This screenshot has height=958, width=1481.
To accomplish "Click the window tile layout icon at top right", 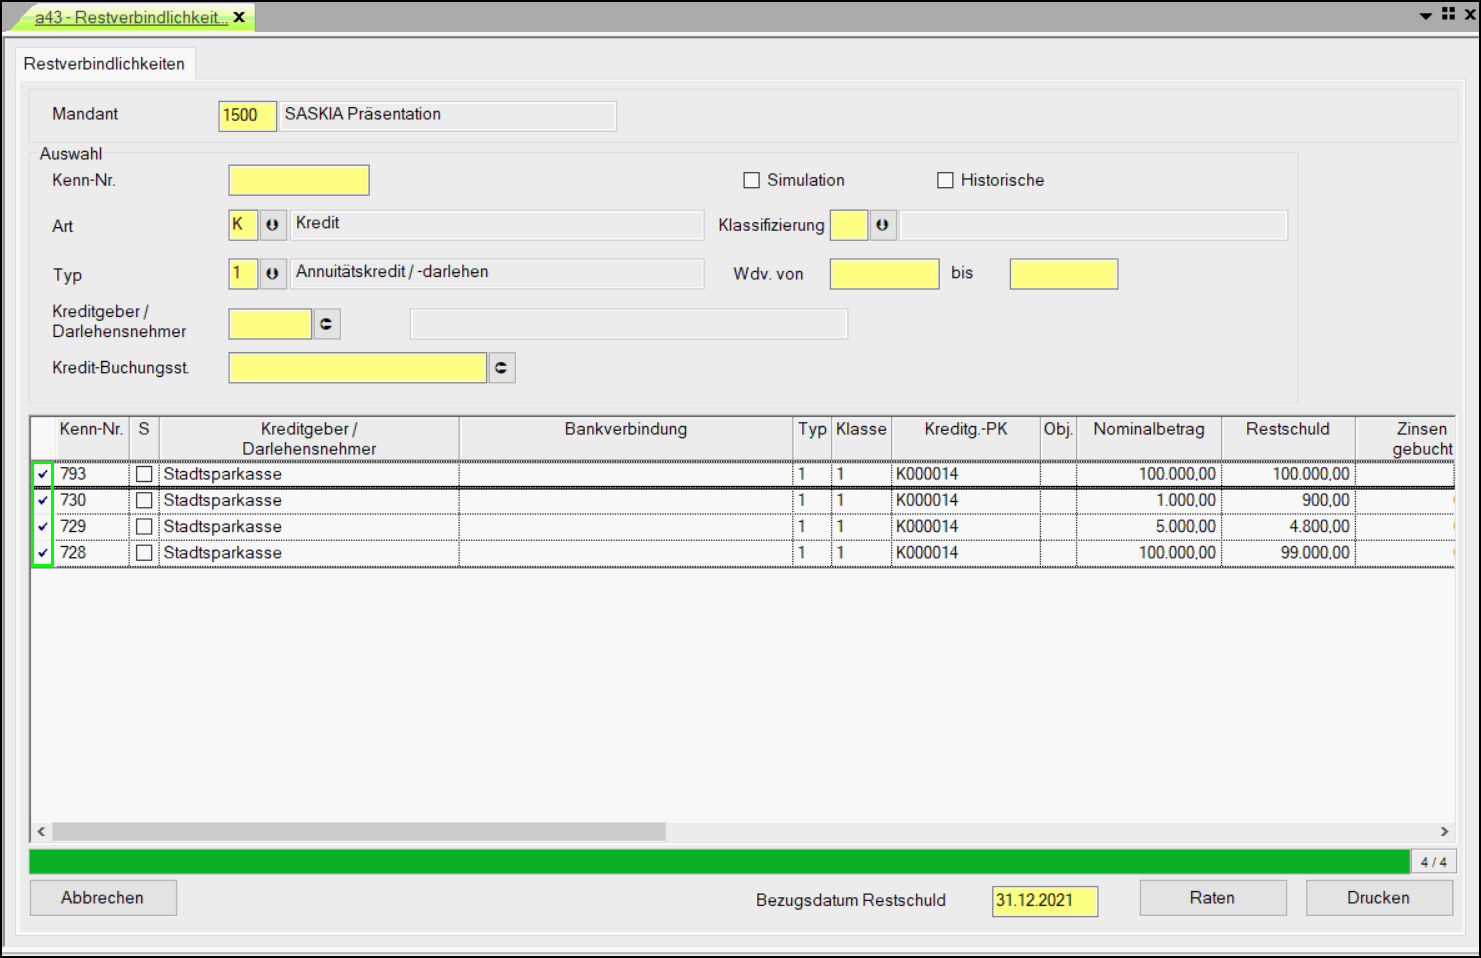I will (1448, 14).
